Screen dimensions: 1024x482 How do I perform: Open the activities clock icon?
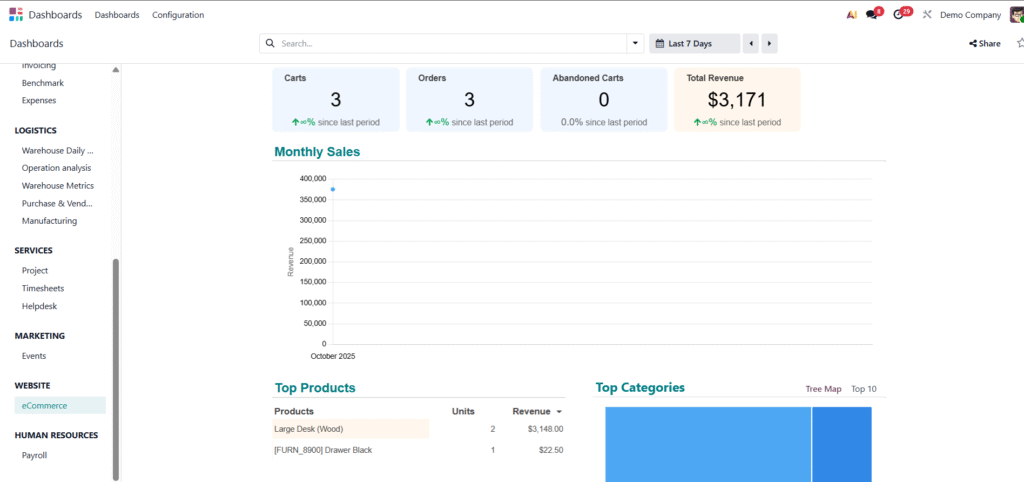899,15
